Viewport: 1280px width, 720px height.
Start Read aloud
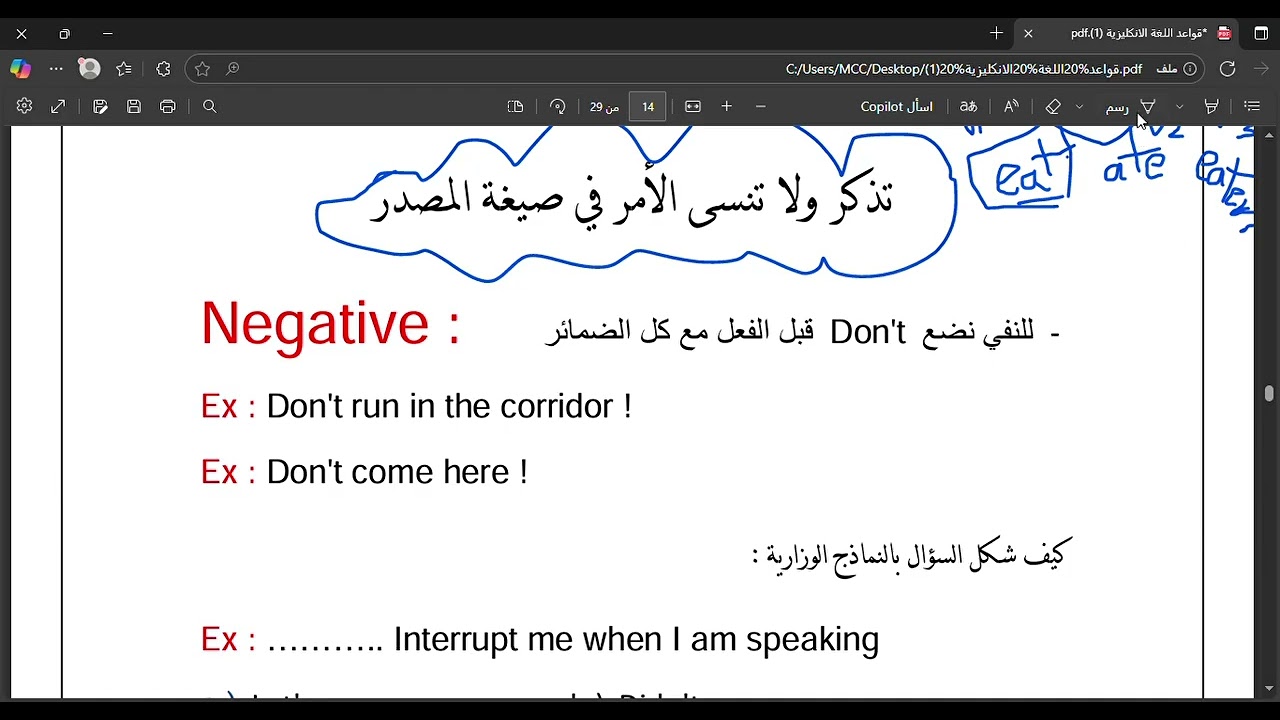point(1011,106)
